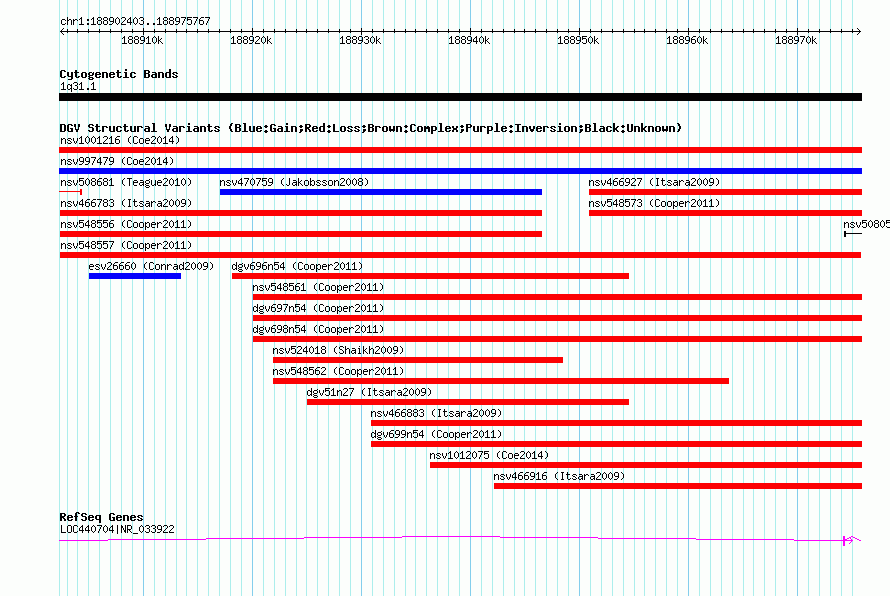Click the 188950k ruler tick label
The width and height of the screenshot is (890, 596).
578,40
